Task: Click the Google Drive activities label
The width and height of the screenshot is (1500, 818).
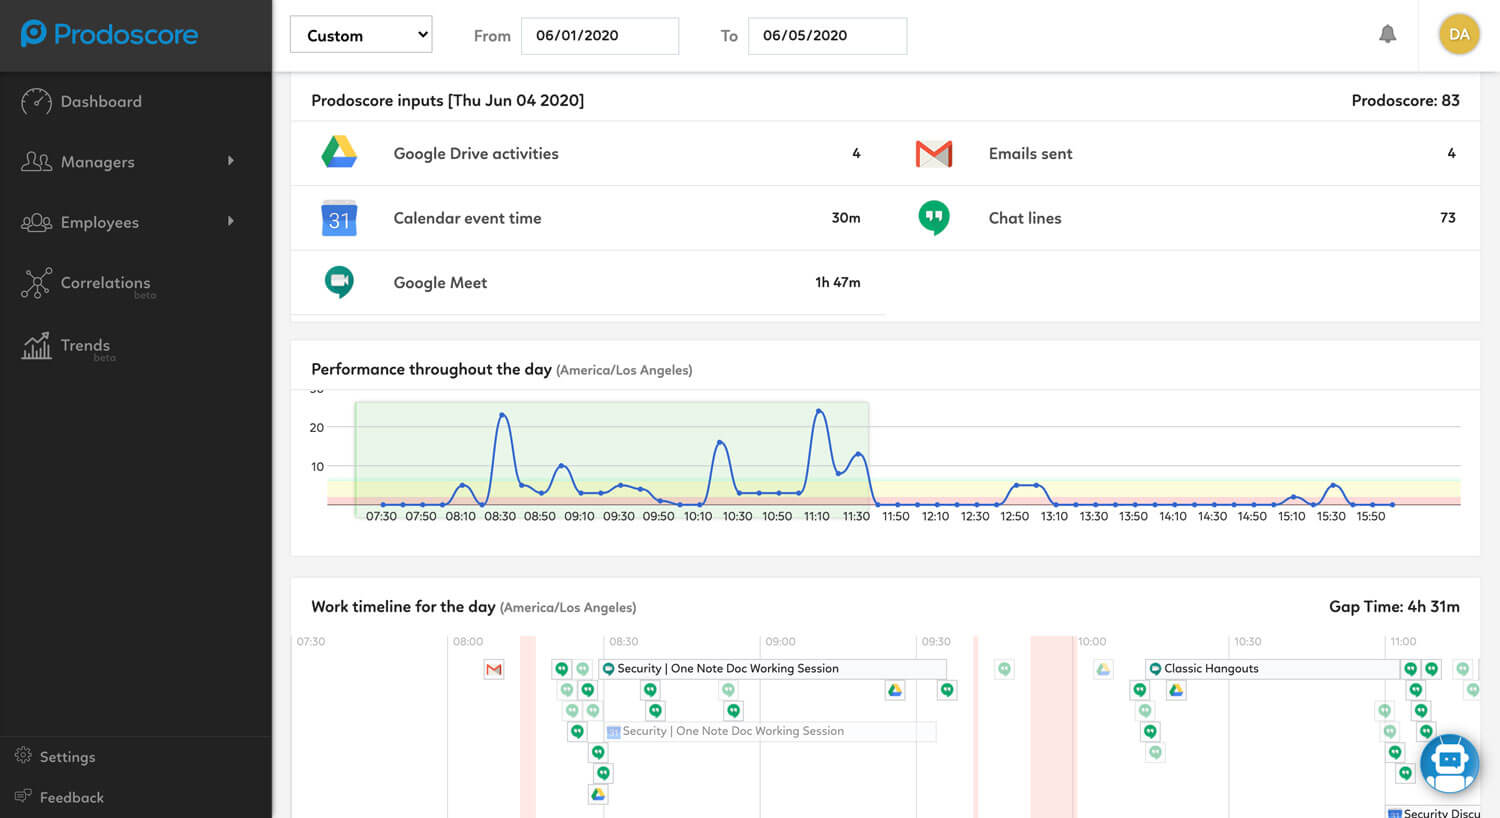Action: tap(476, 153)
